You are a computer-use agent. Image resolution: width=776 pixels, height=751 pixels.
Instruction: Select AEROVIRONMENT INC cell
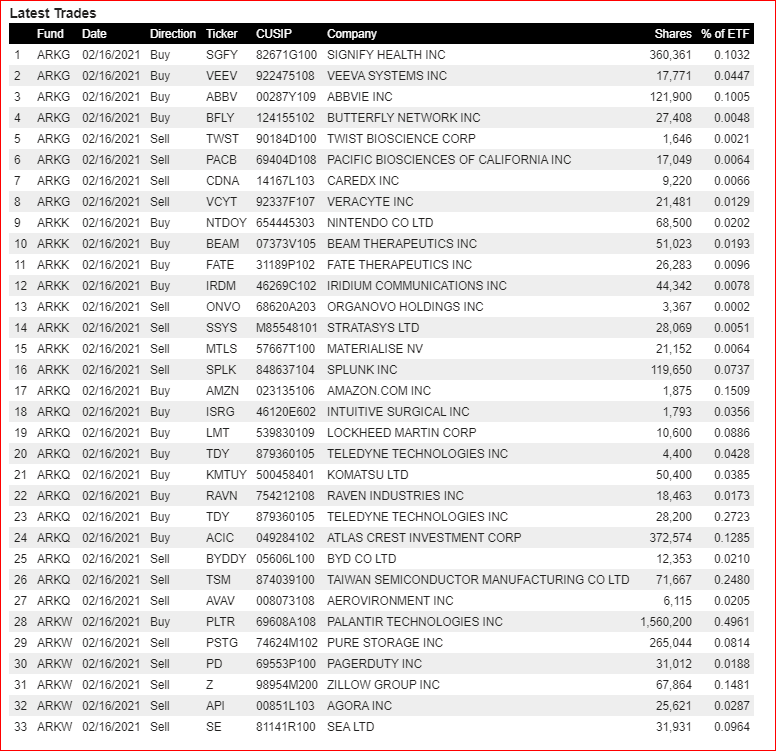tap(390, 601)
